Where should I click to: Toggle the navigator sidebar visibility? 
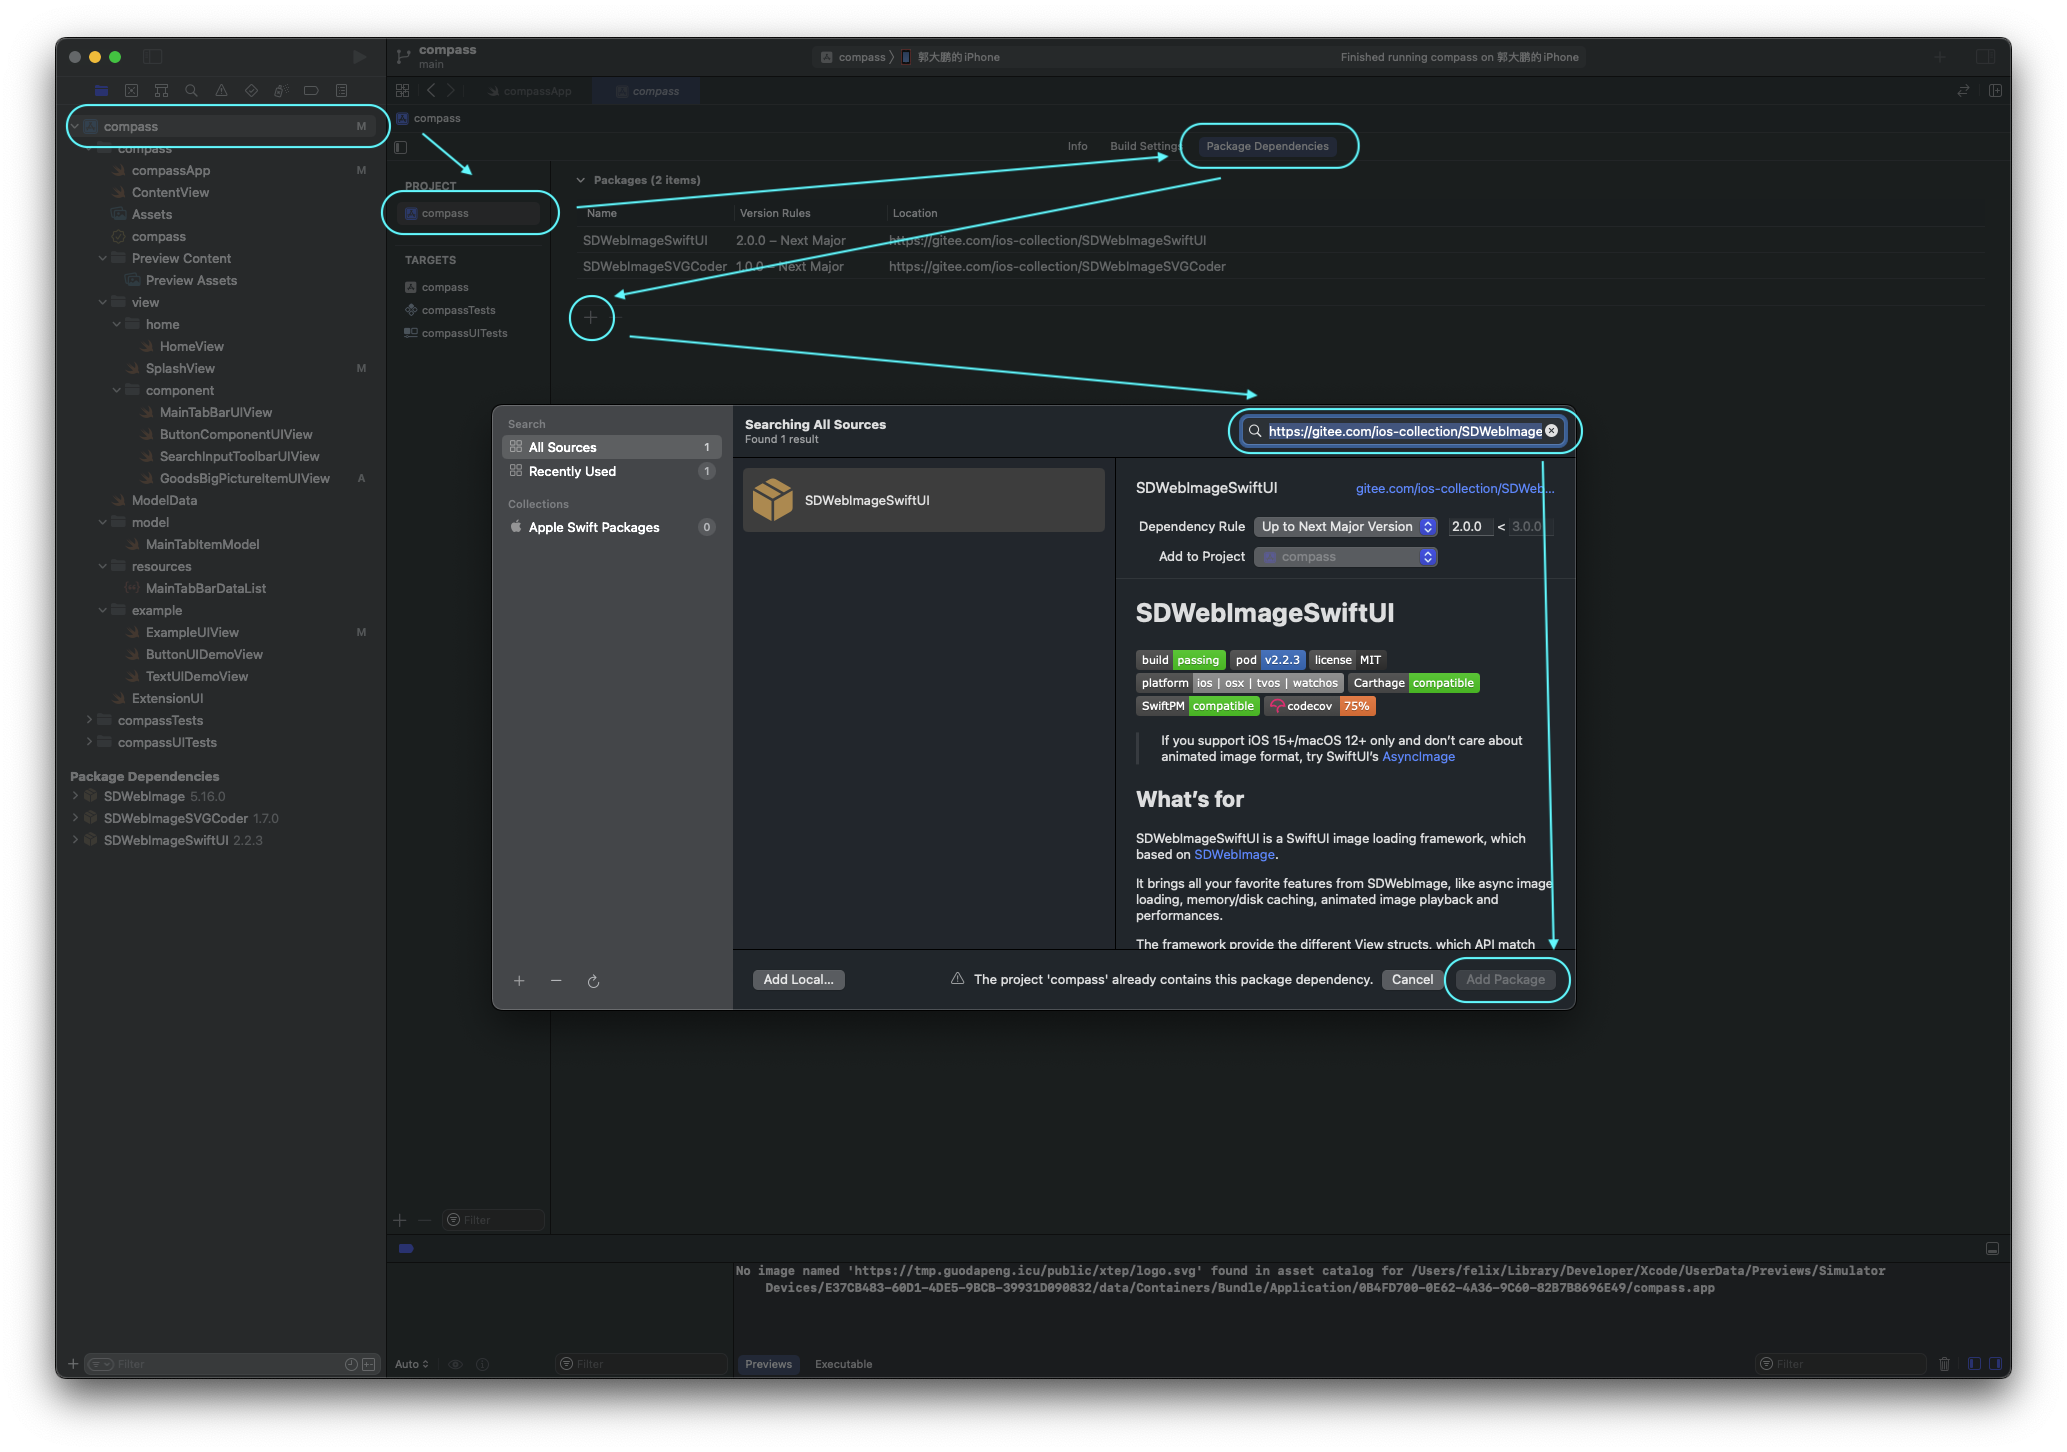point(152,57)
